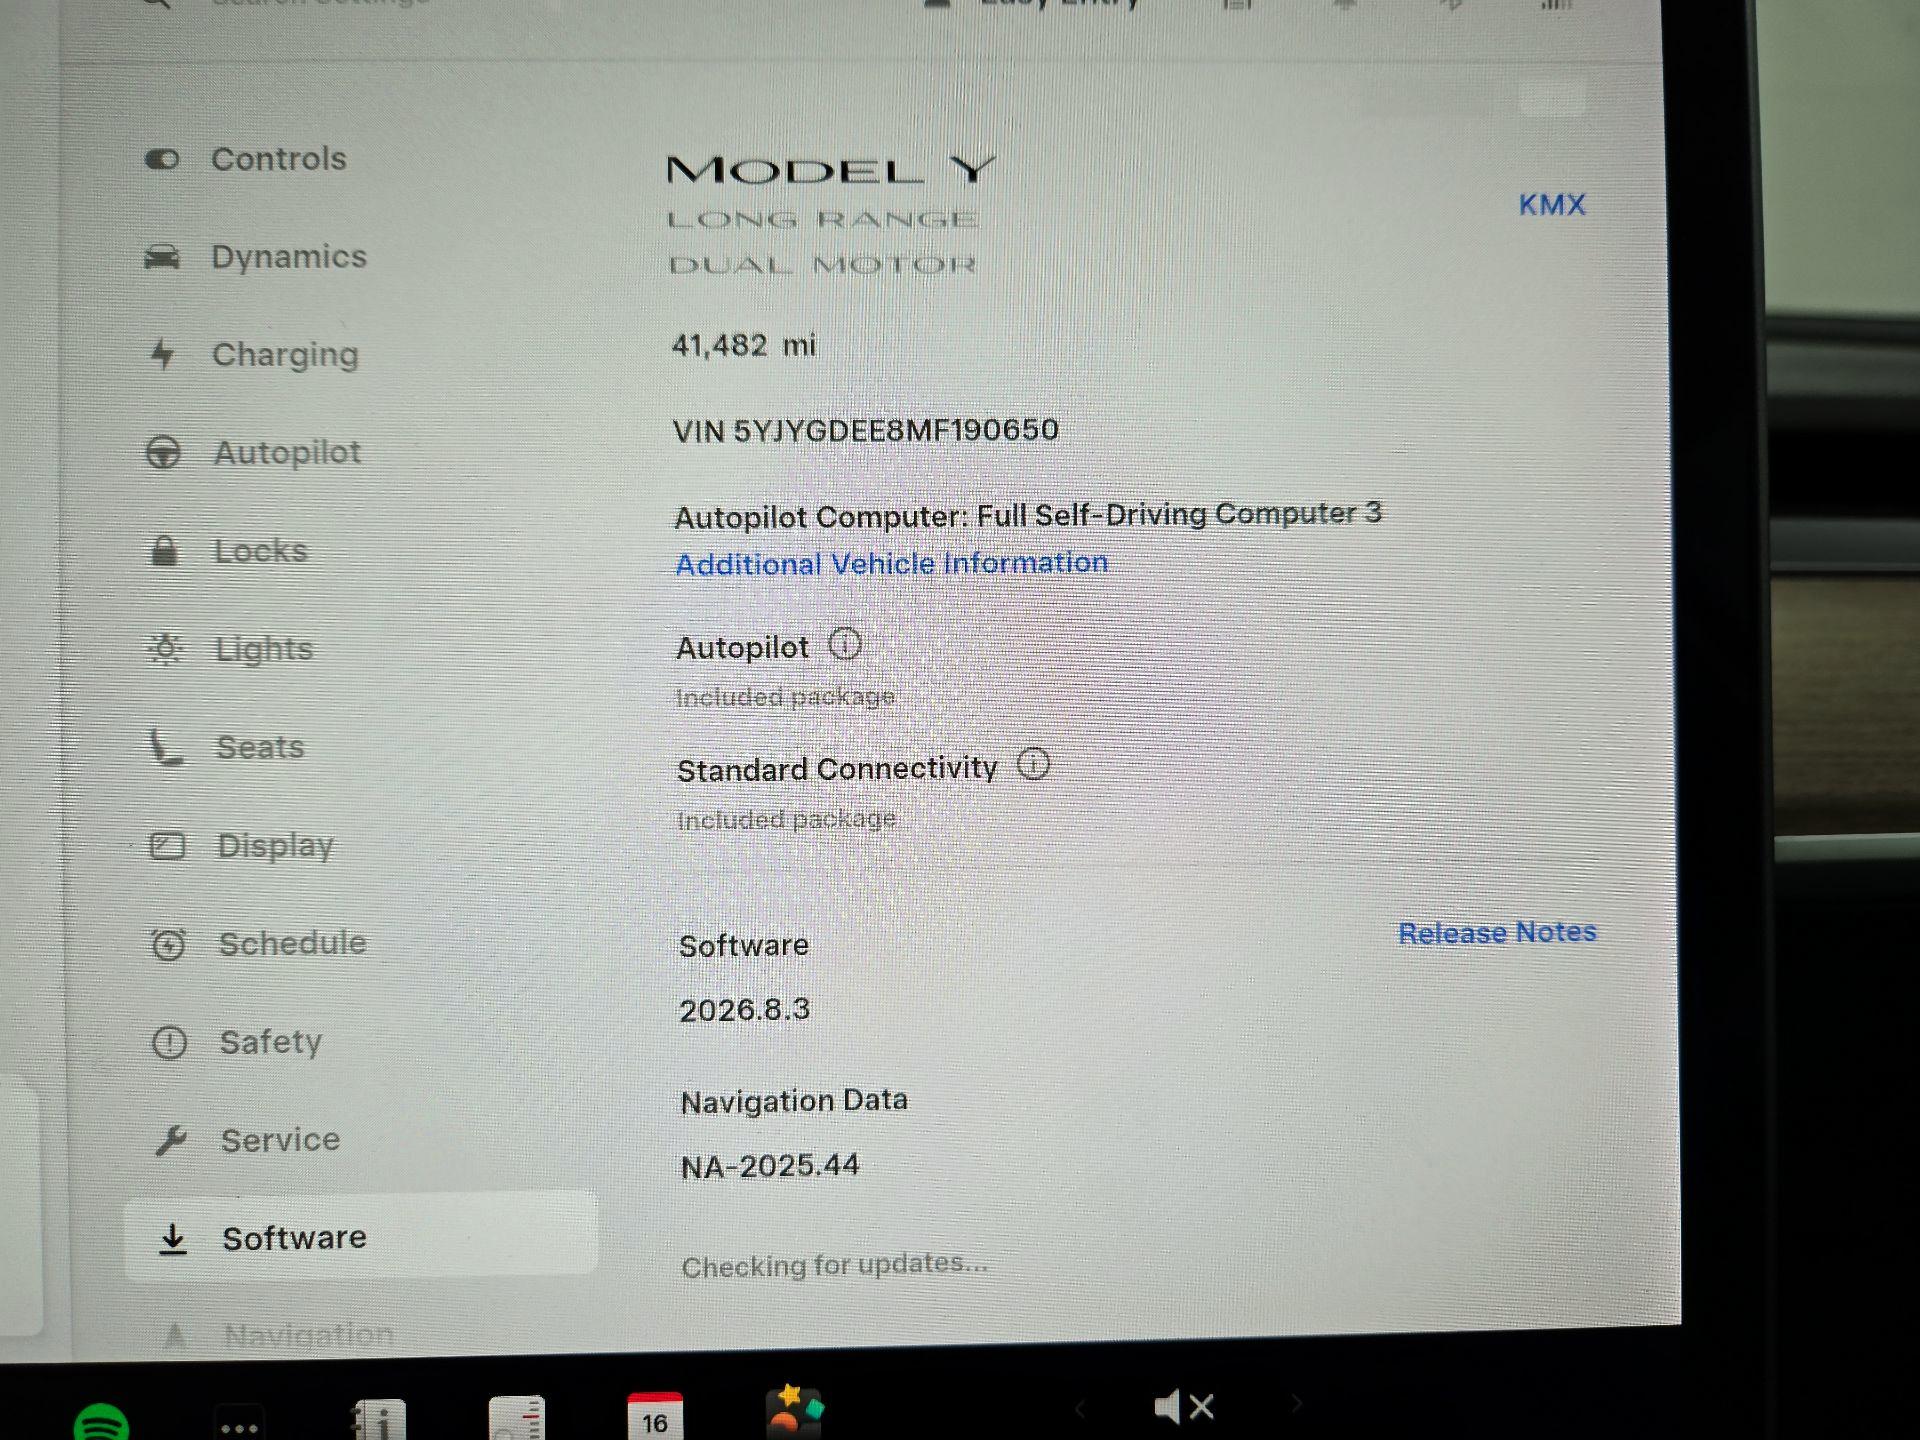Toggle the speaker mute icon
The width and height of the screenshot is (1920, 1440).
tap(1185, 1405)
